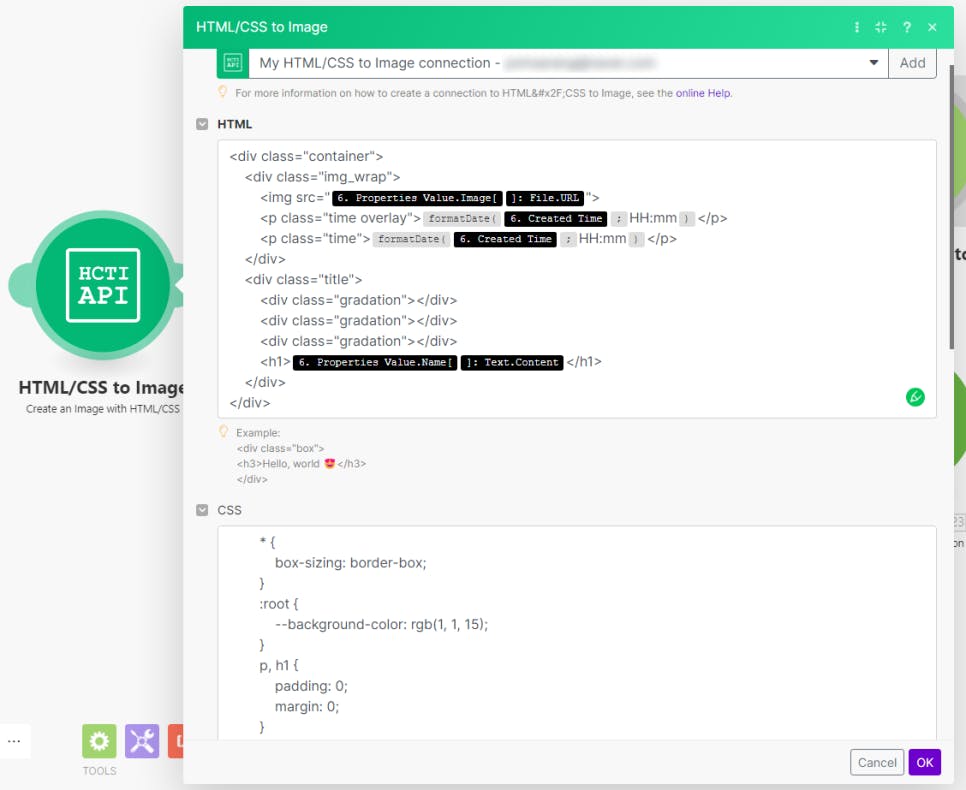Click the Add connection button
The height and width of the screenshot is (790, 966).
pos(912,63)
